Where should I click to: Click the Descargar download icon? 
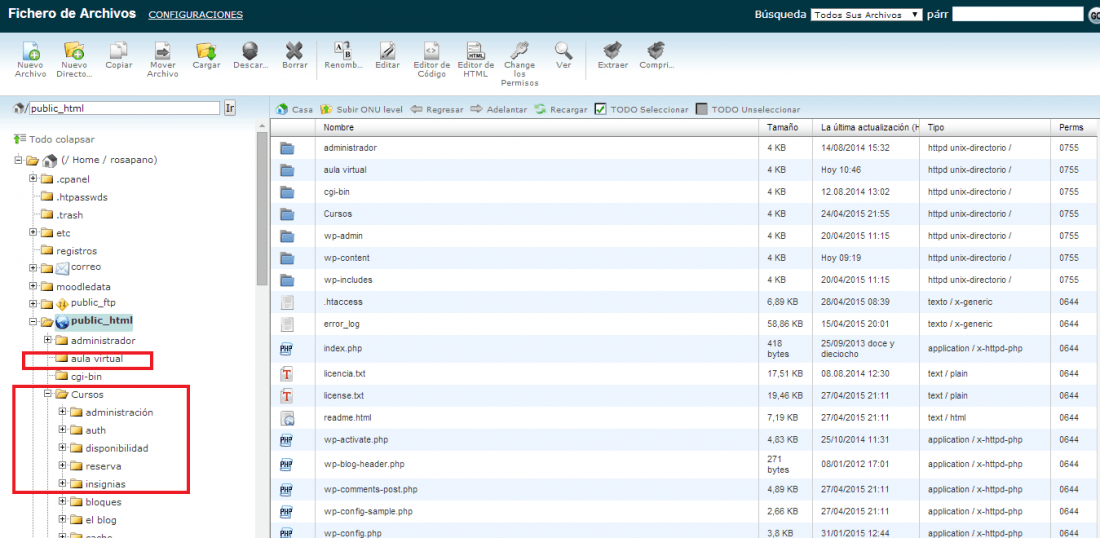tap(250, 51)
